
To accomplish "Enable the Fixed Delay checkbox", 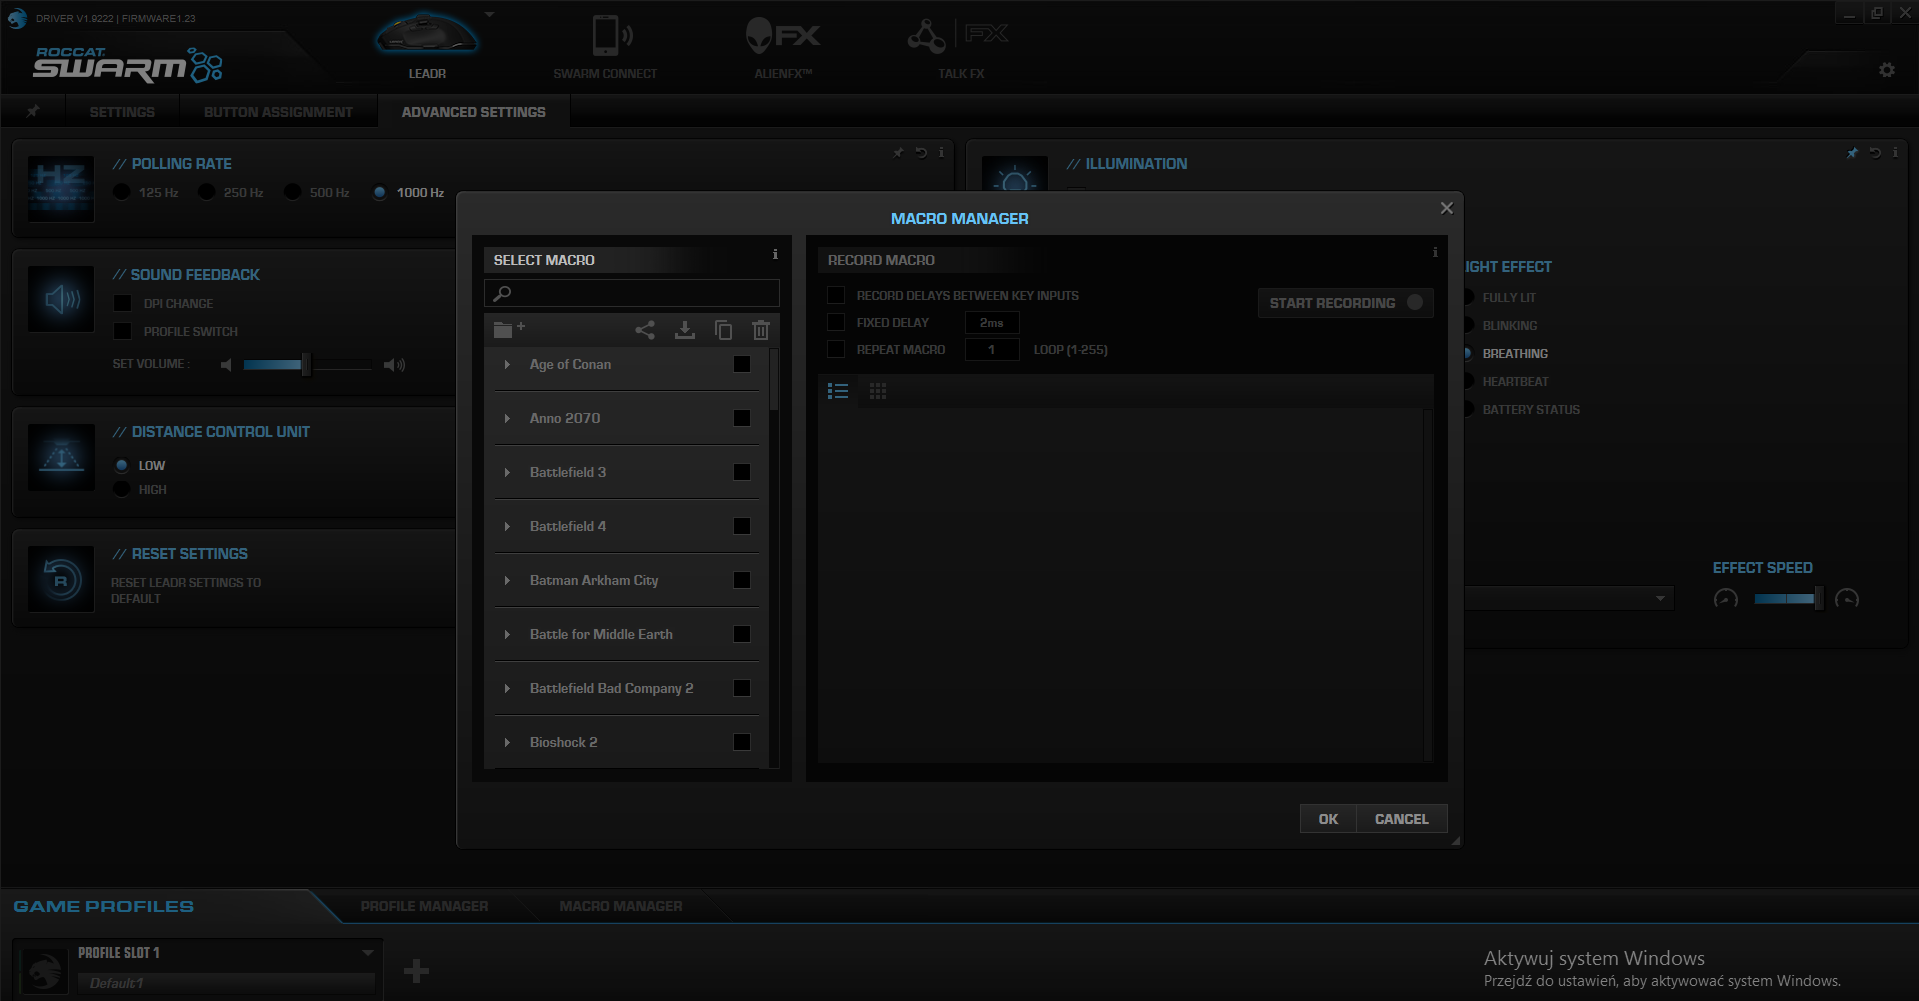I will pyautogui.click(x=836, y=322).
